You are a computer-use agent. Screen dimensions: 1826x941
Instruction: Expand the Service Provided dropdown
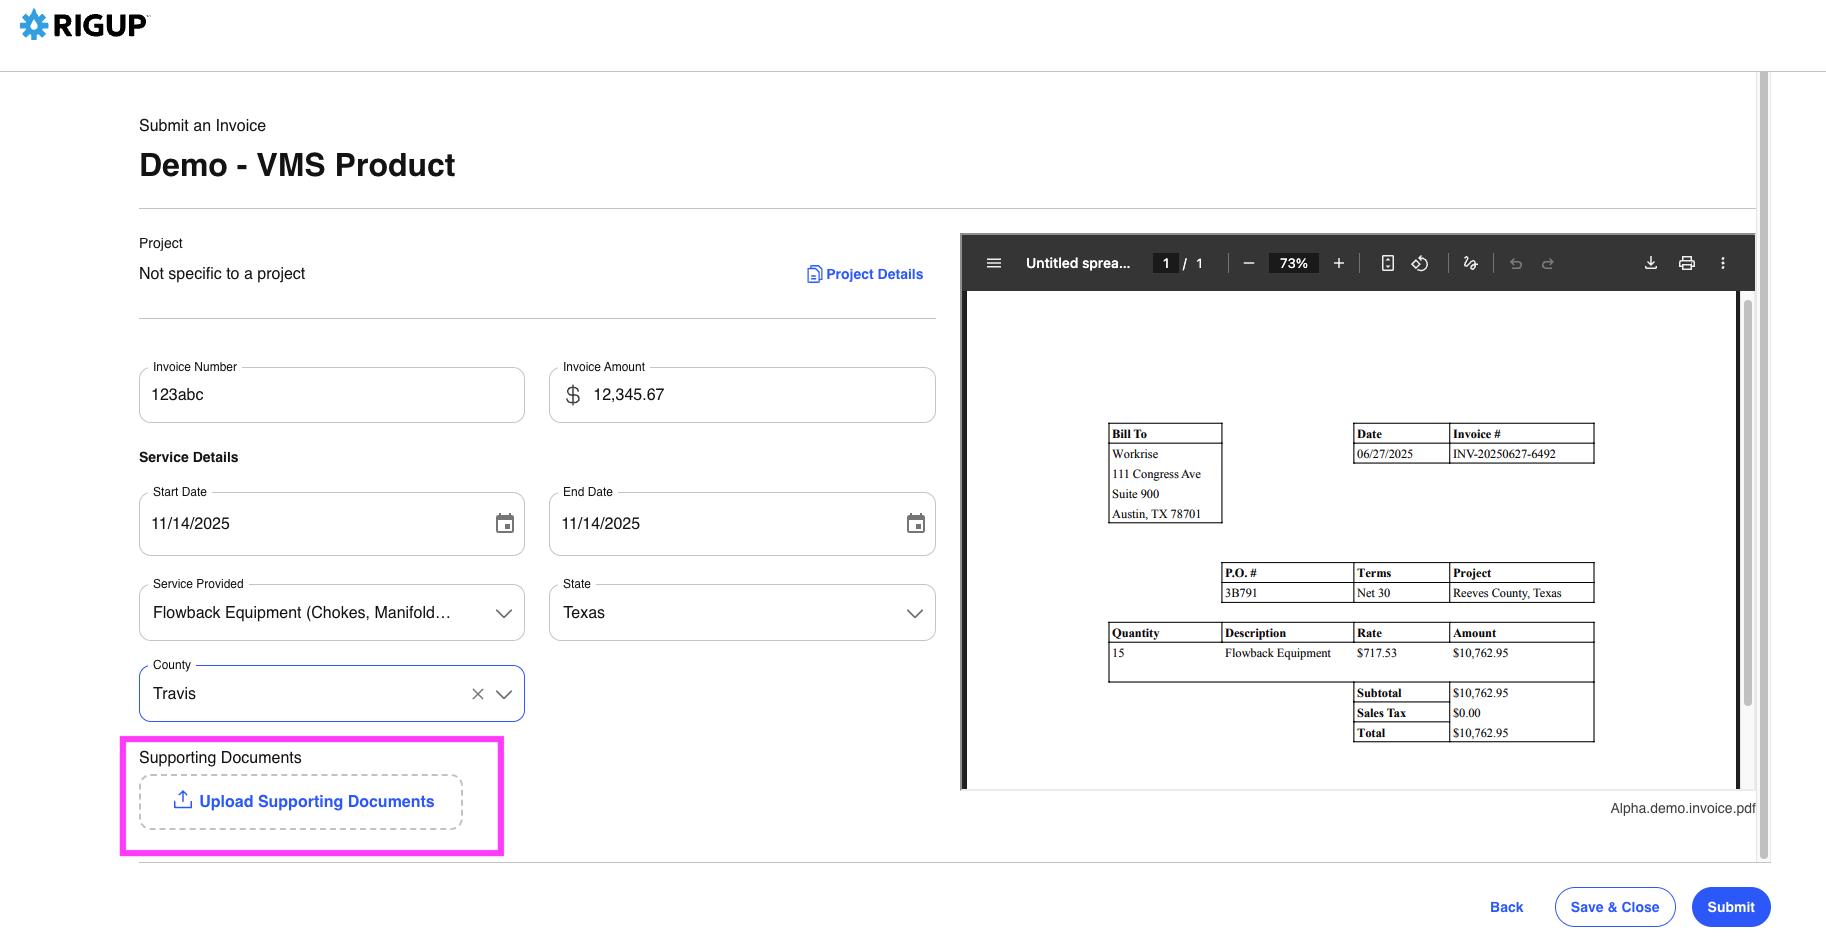[504, 613]
